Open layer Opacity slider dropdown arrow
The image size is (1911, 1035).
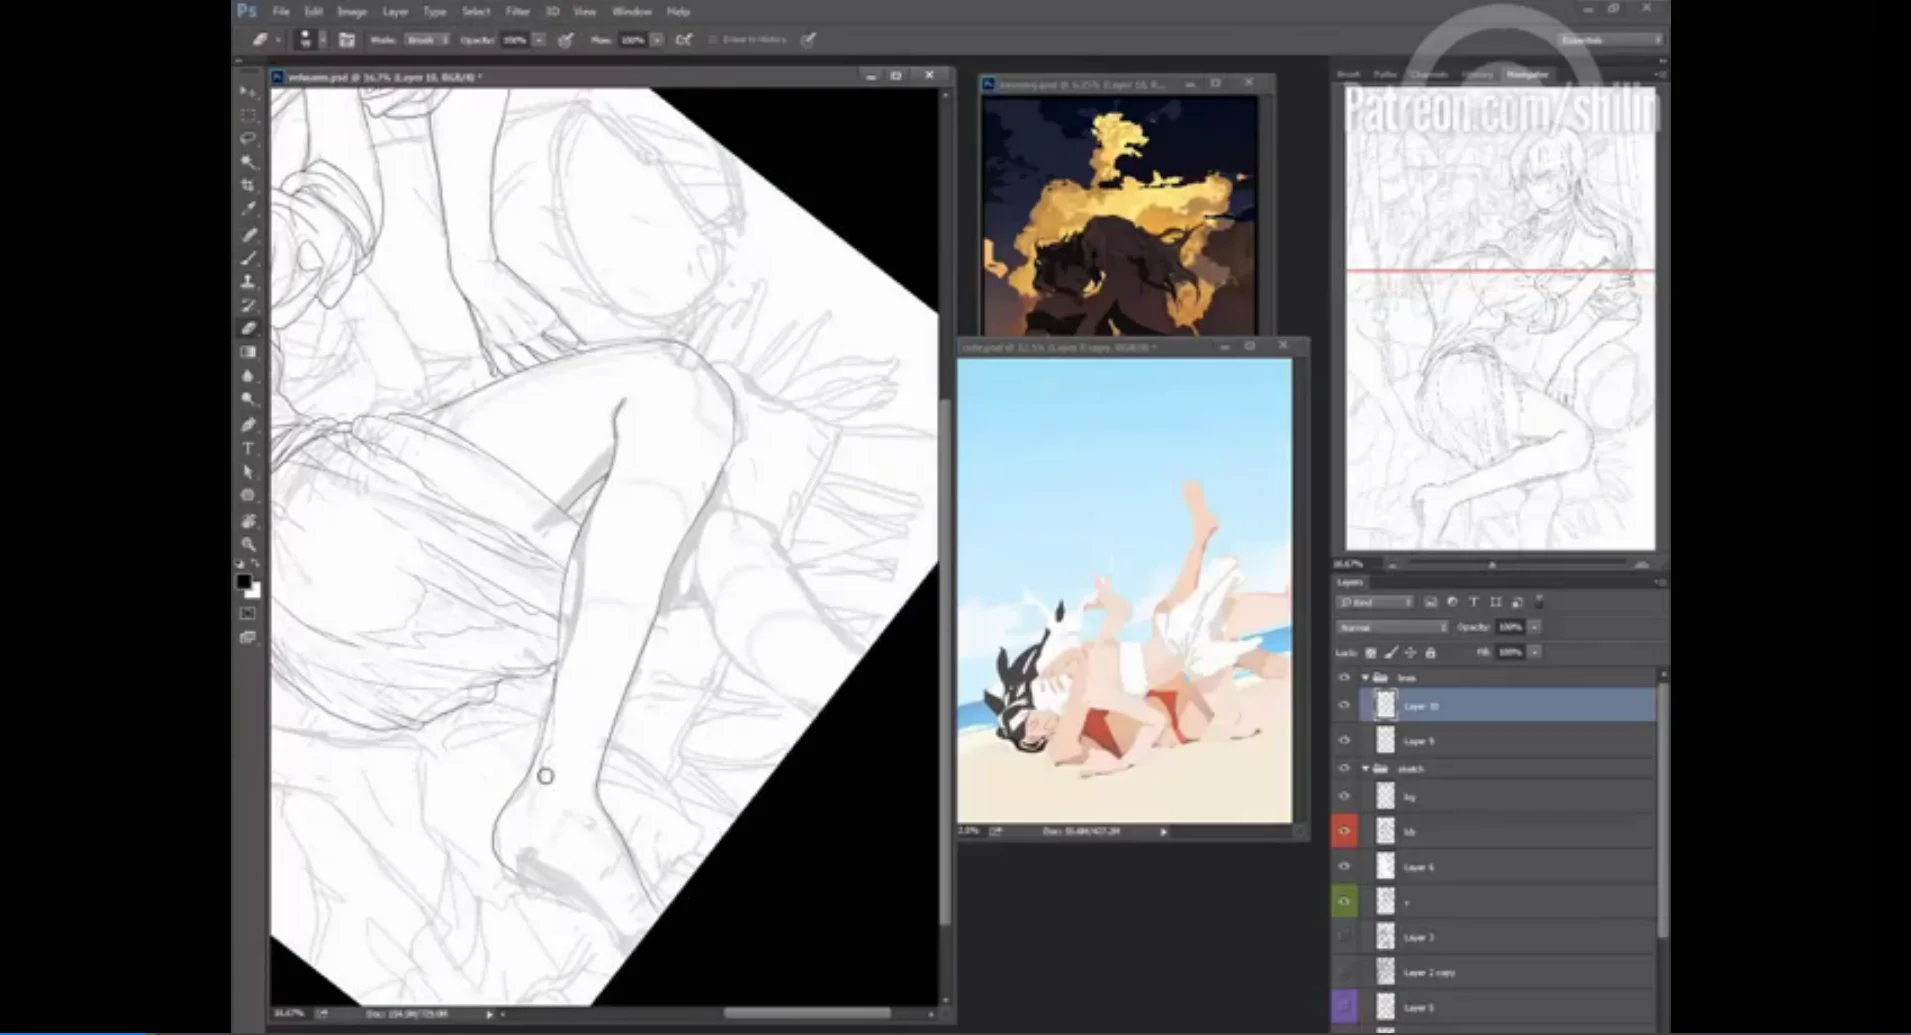coord(1535,627)
